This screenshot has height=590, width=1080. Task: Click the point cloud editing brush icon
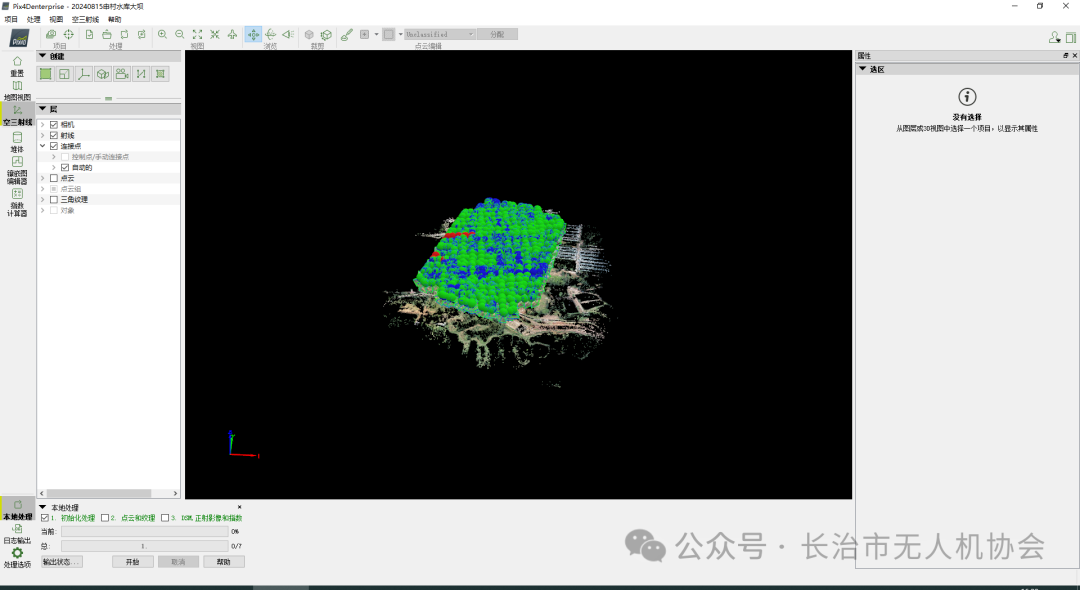[x=346, y=34]
